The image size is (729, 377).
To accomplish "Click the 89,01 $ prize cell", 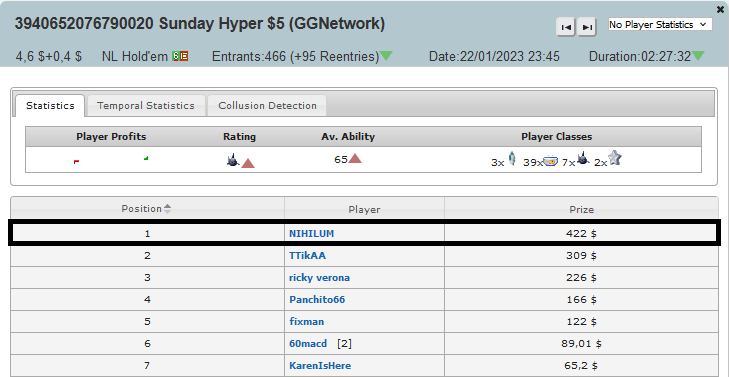I will click(581, 344).
